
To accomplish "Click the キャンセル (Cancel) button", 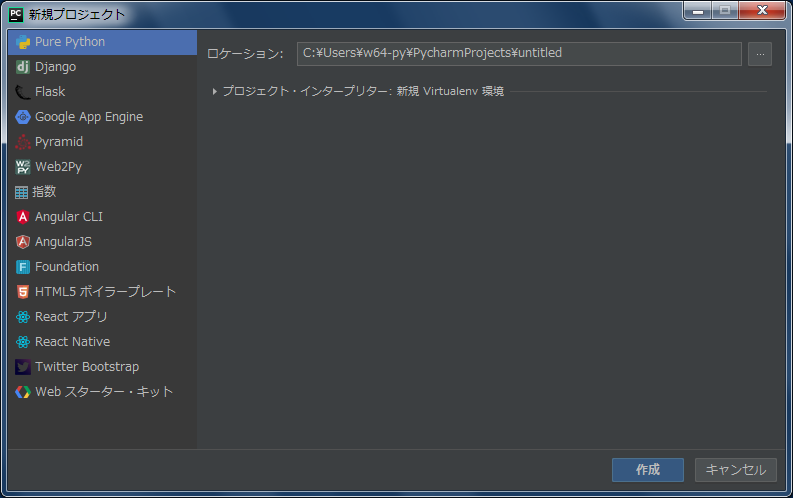I will point(736,470).
